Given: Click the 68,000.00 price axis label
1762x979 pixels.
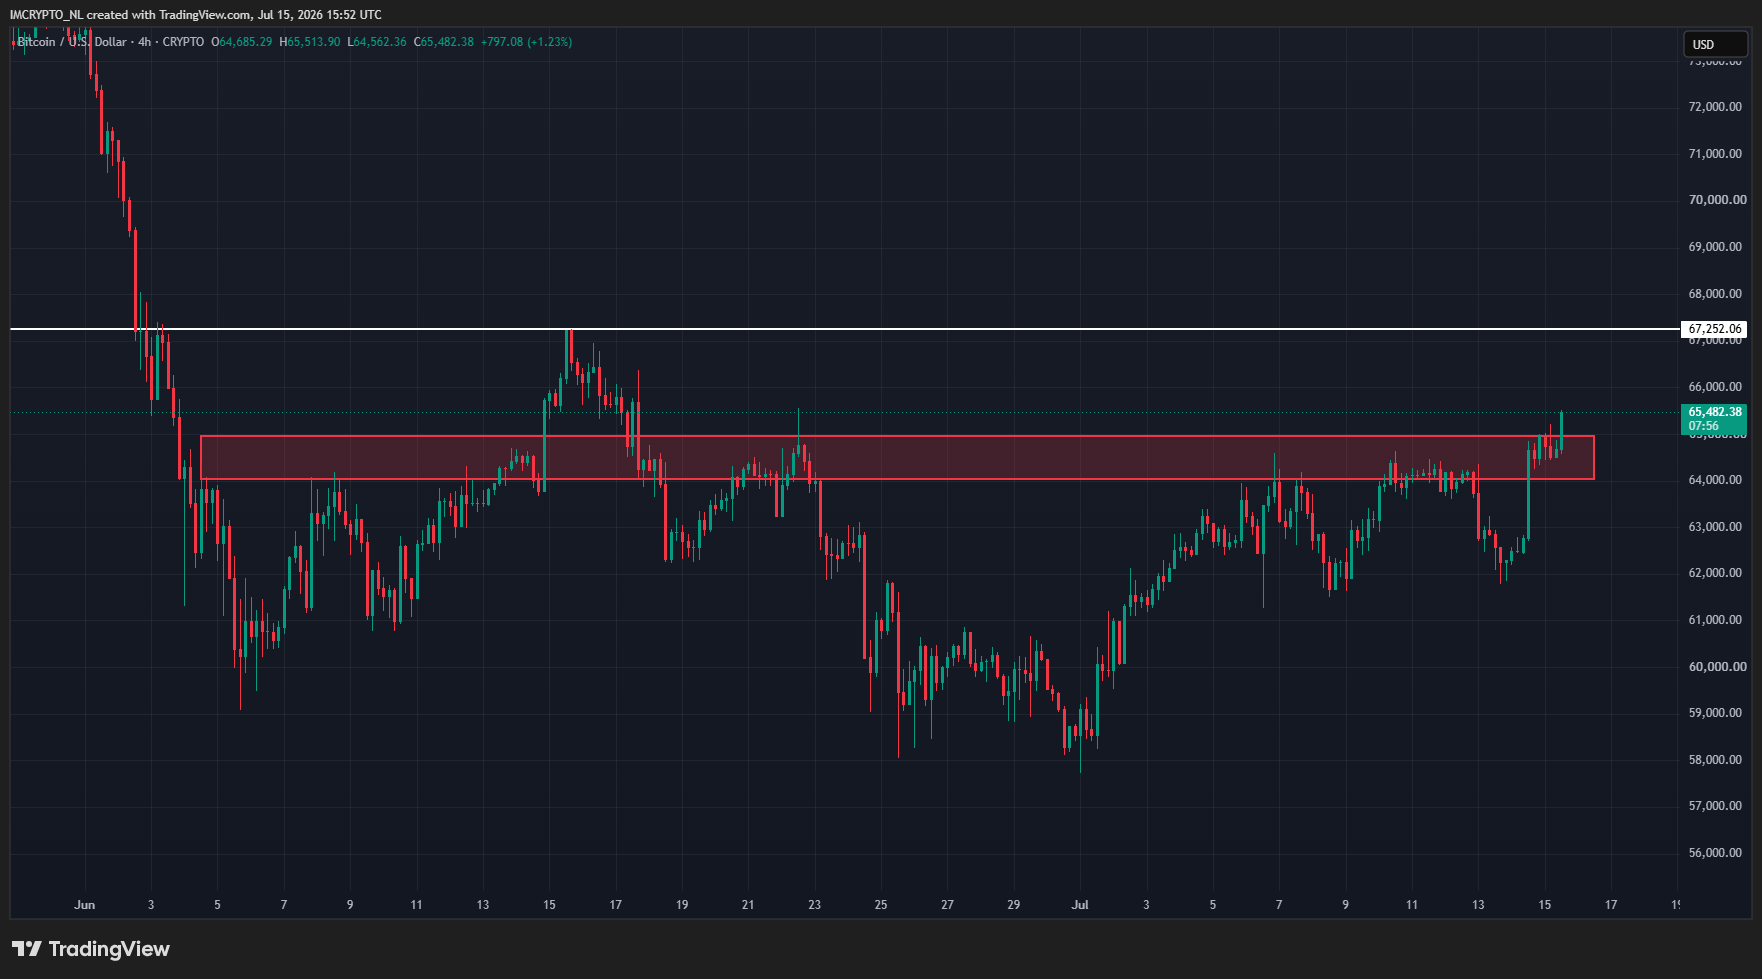Looking at the screenshot, I should click(1715, 294).
